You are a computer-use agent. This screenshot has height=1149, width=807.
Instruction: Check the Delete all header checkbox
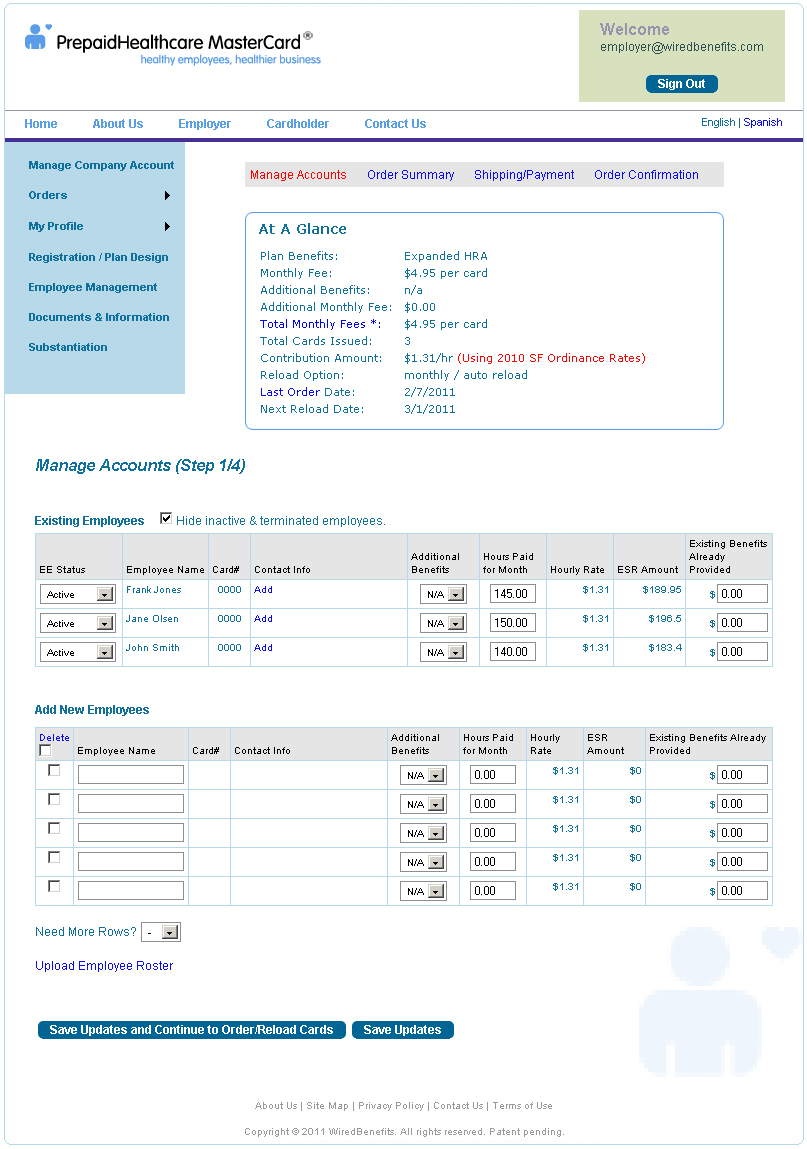45,750
